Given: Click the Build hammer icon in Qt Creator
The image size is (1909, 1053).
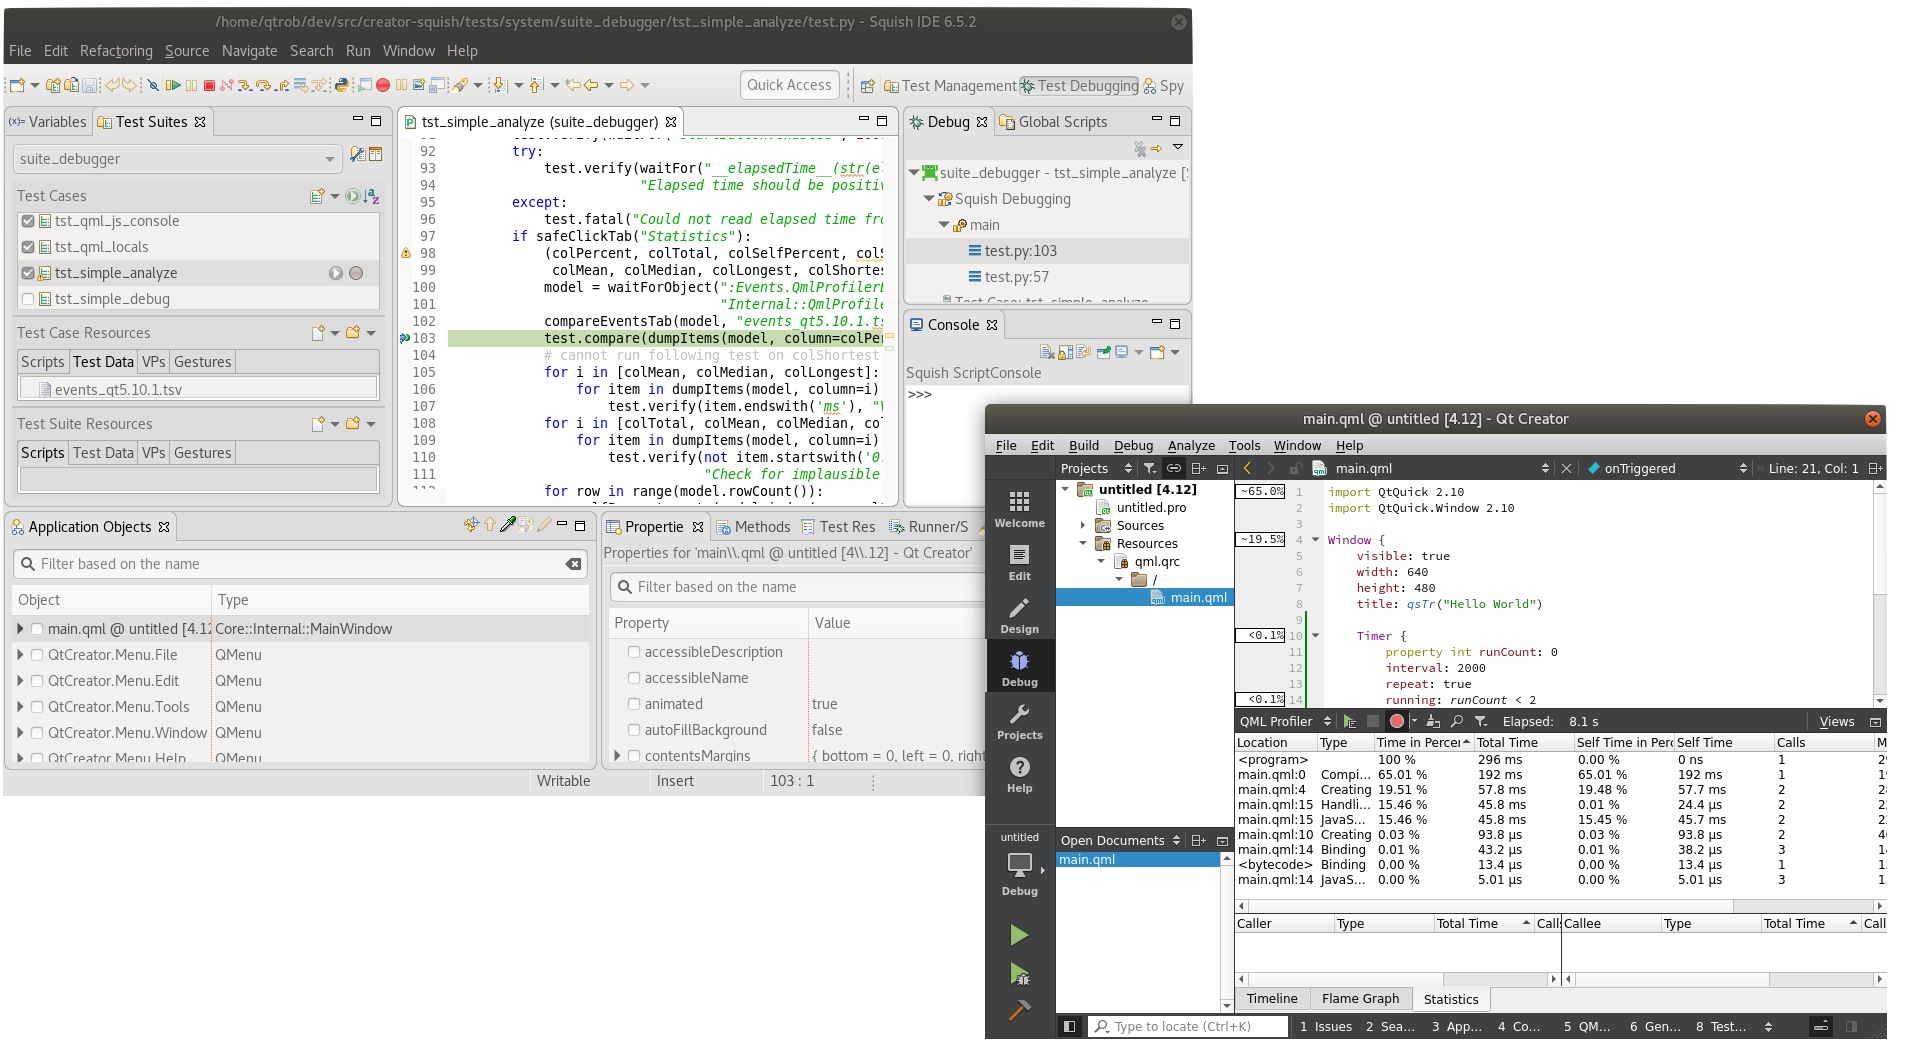Looking at the screenshot, I should [1019, 1010].
